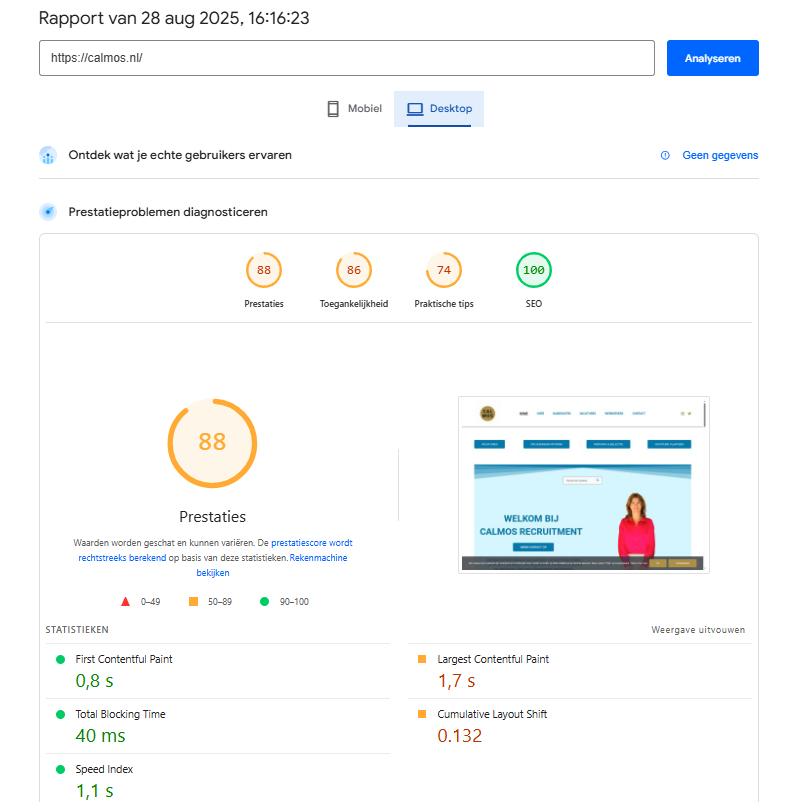Viewport: 807px width, 802px height.
Task: Click the Analyseren button
Action: point(712,58)
